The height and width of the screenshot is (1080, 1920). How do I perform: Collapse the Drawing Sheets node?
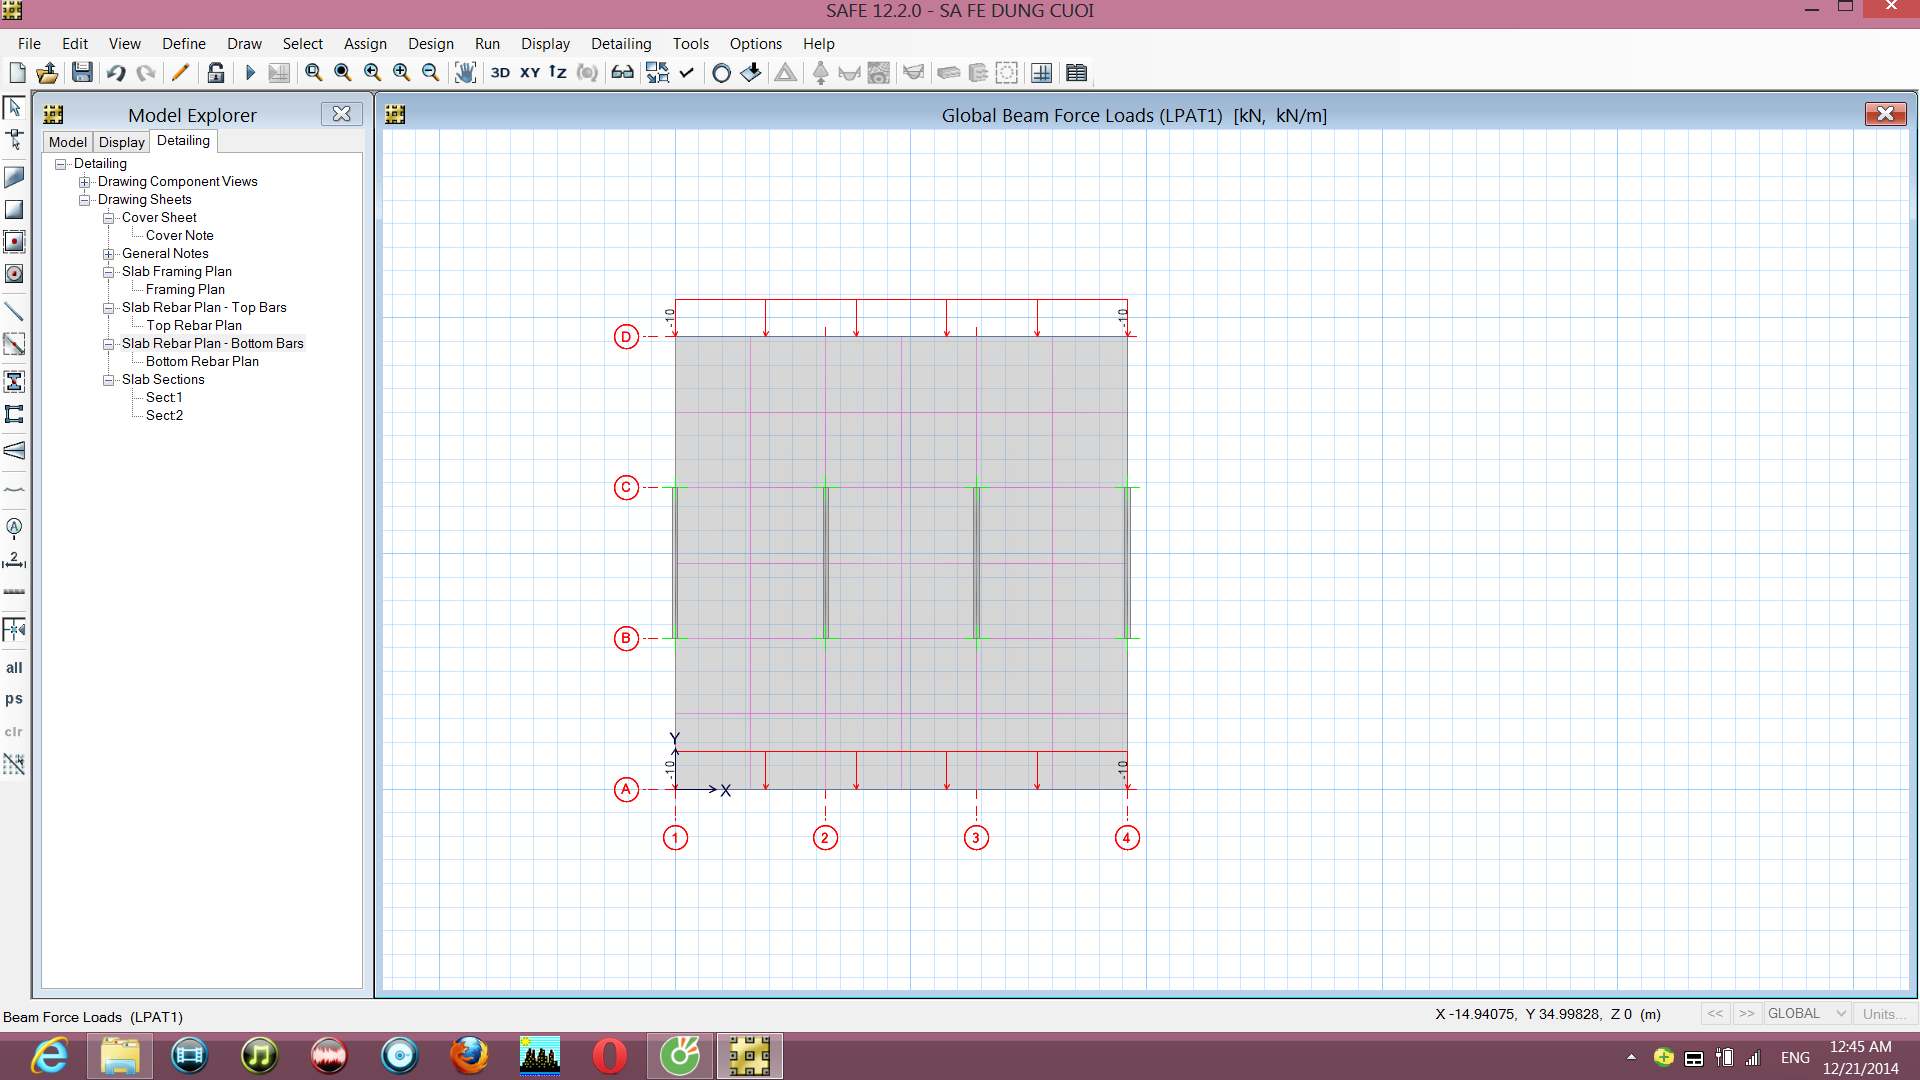click(x=85, y=200)
